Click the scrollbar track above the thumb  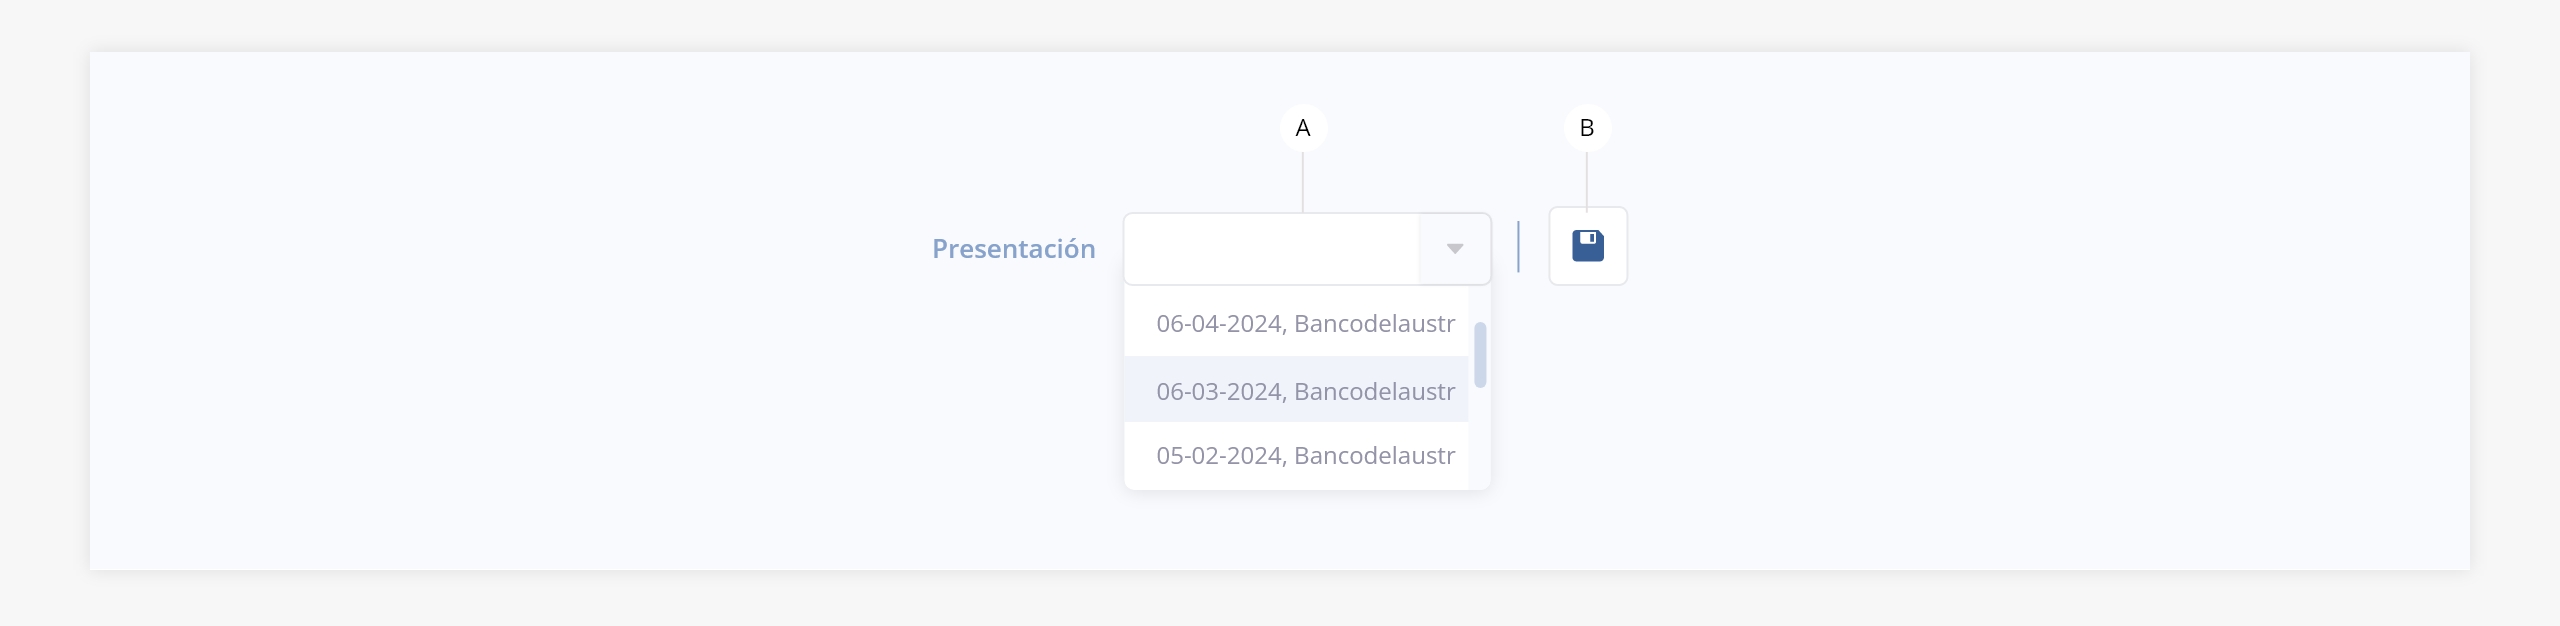tap(1480, 304)
